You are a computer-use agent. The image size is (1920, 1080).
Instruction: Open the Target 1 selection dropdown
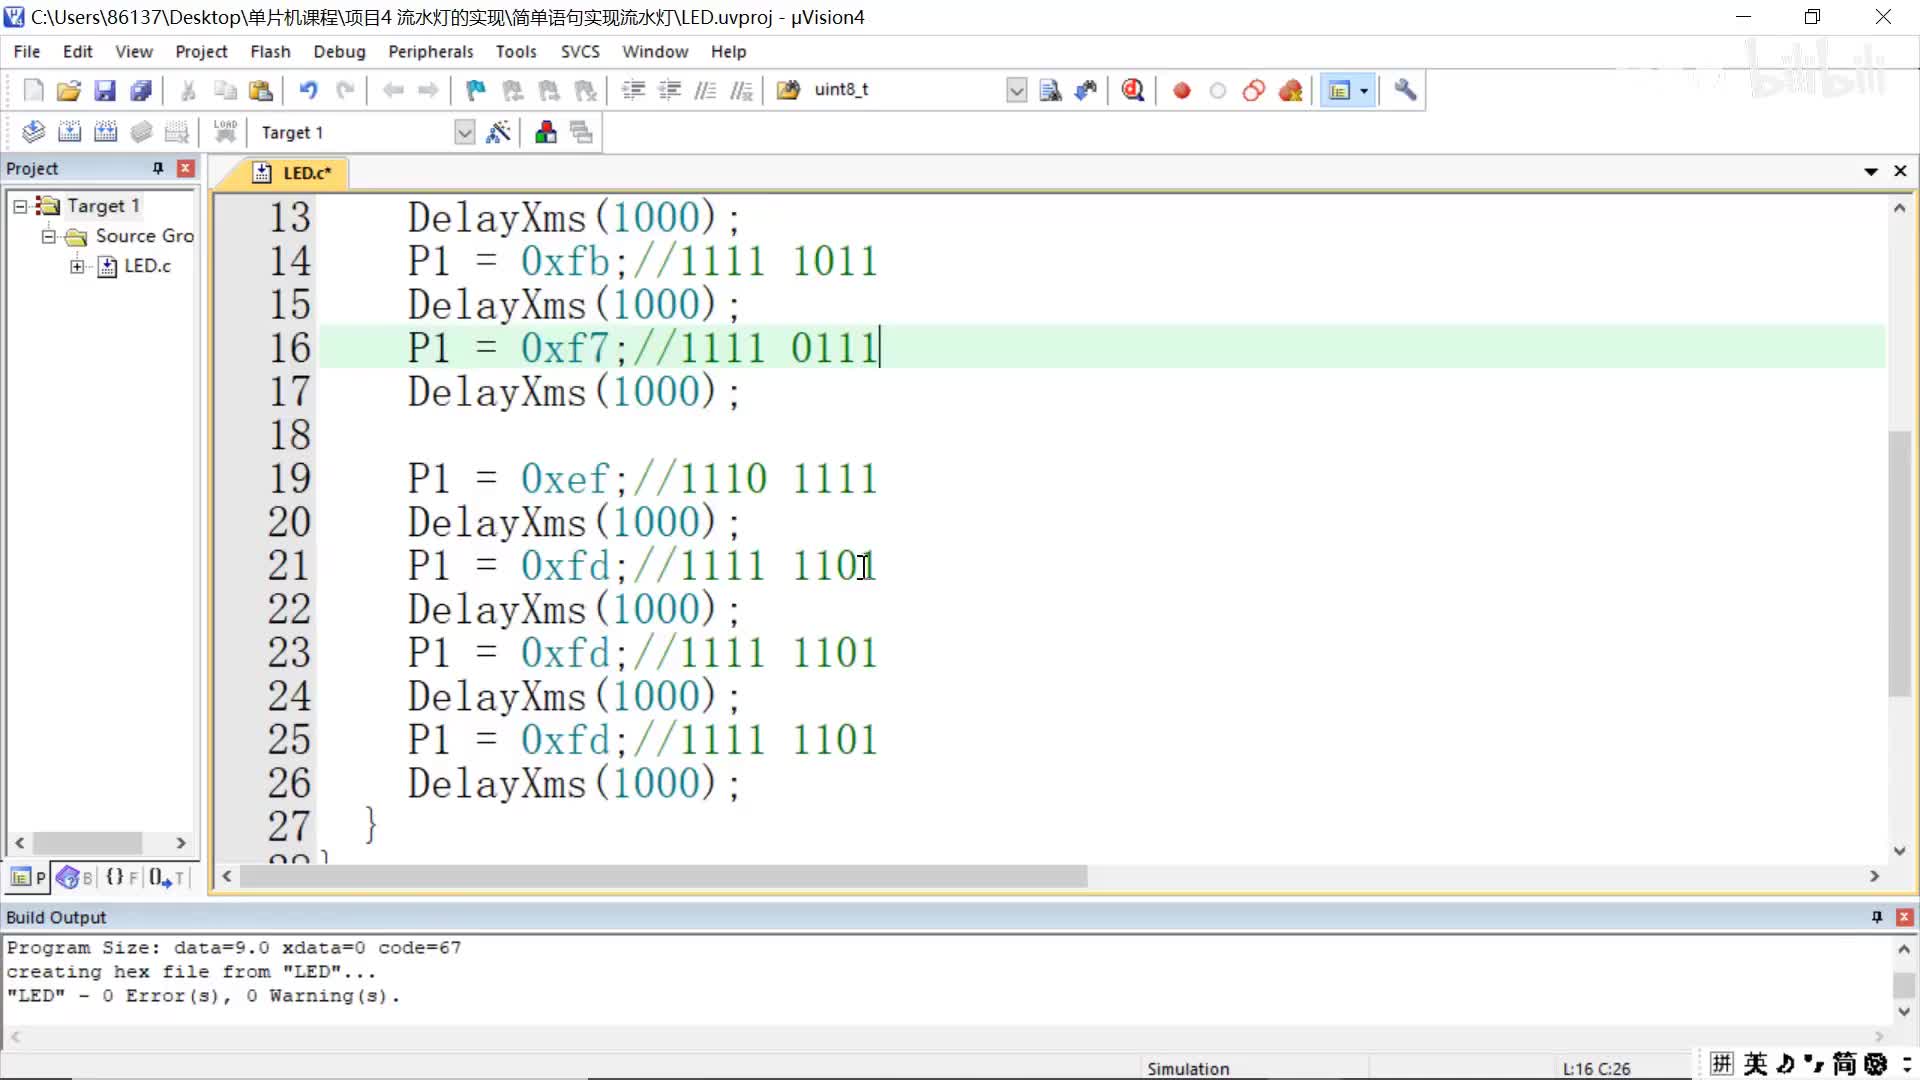point(464,132)
